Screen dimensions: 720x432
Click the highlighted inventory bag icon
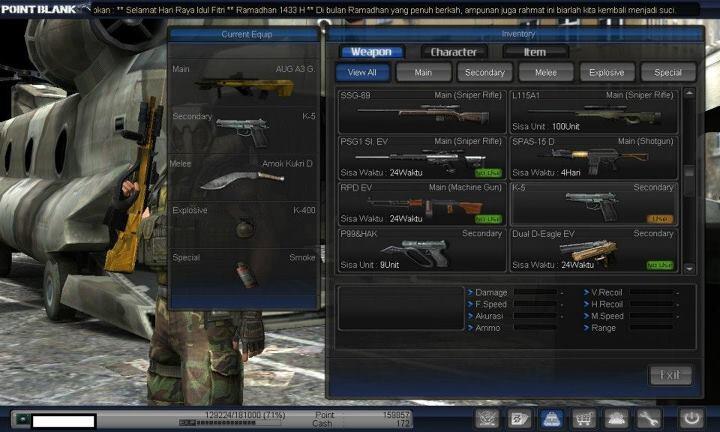pyautogui.click(x=551, y=419)
